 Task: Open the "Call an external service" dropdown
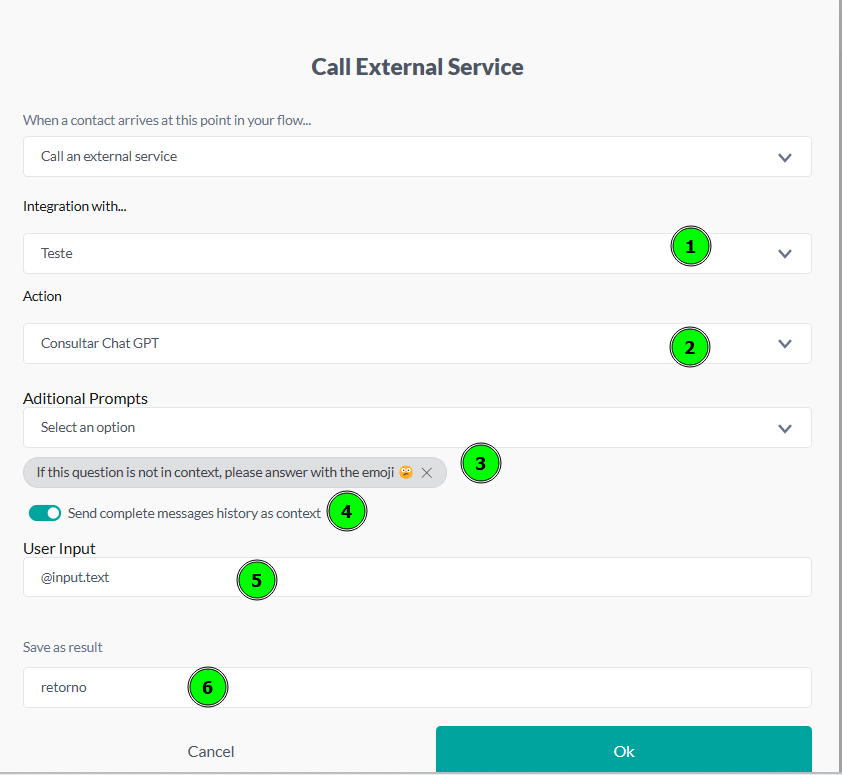417,157
